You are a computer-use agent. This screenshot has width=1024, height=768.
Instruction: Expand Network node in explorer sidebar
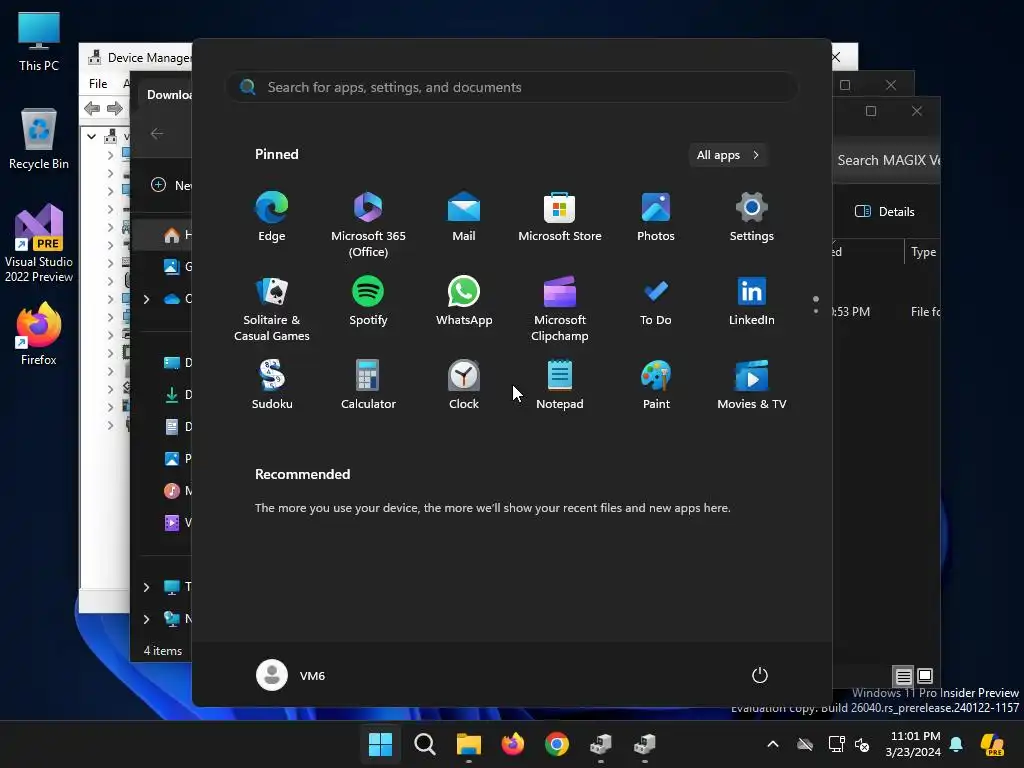(146, 619)
